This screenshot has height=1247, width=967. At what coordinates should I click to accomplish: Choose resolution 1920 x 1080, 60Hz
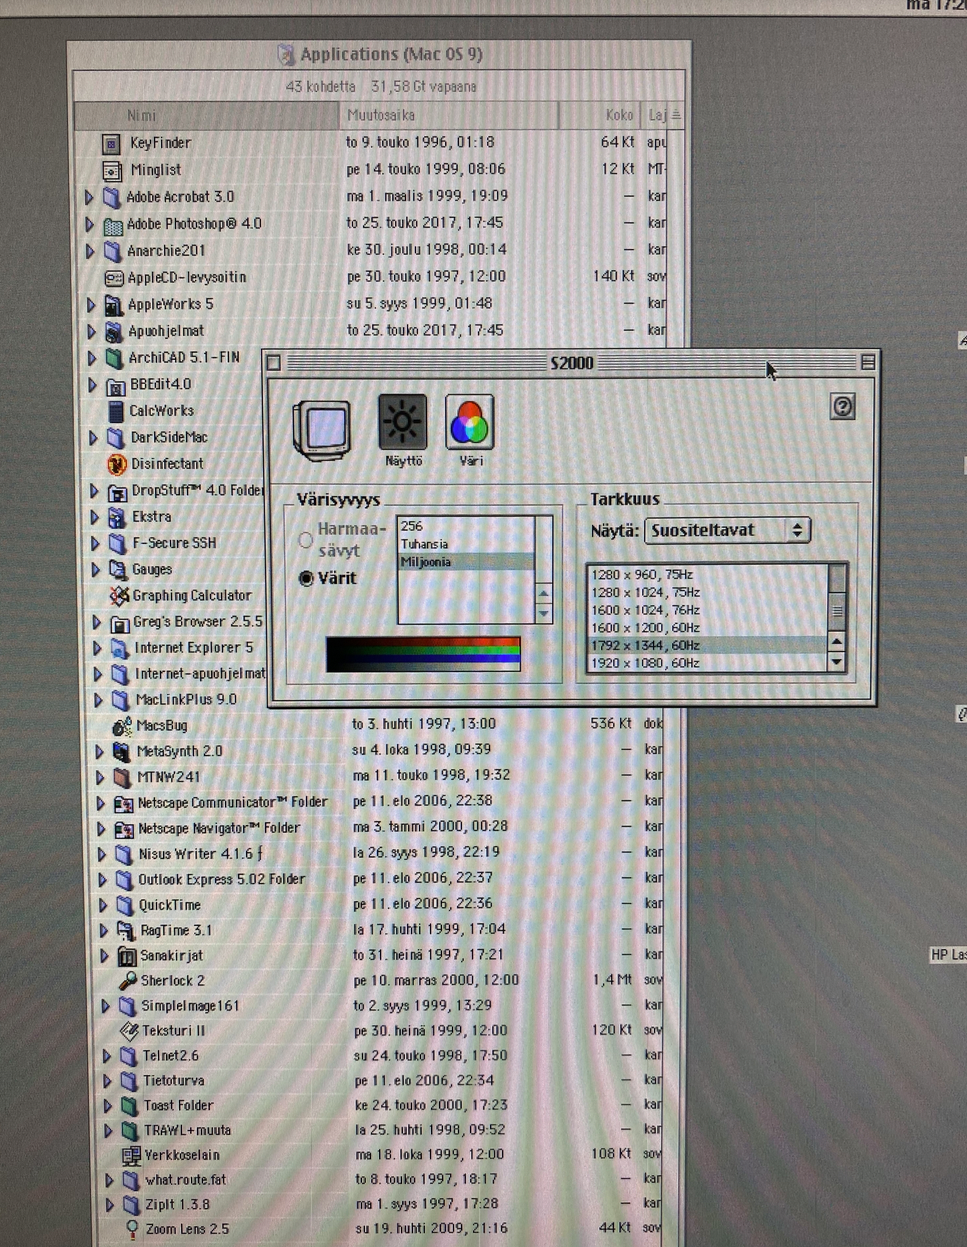click(x=708, y=663)
